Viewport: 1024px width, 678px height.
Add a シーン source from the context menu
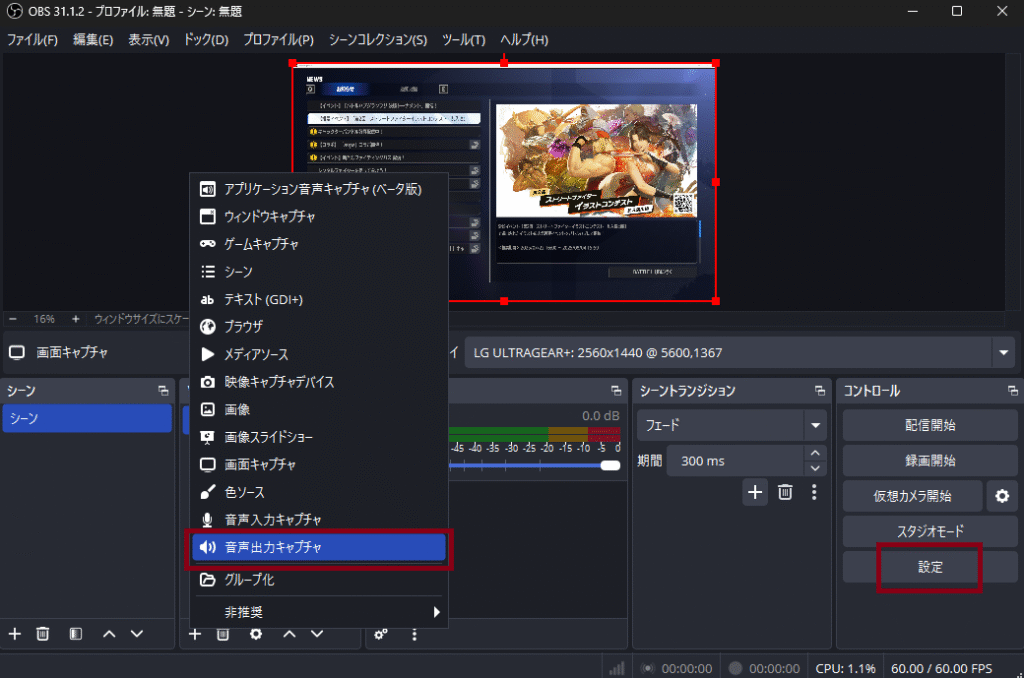coord(319,272)
